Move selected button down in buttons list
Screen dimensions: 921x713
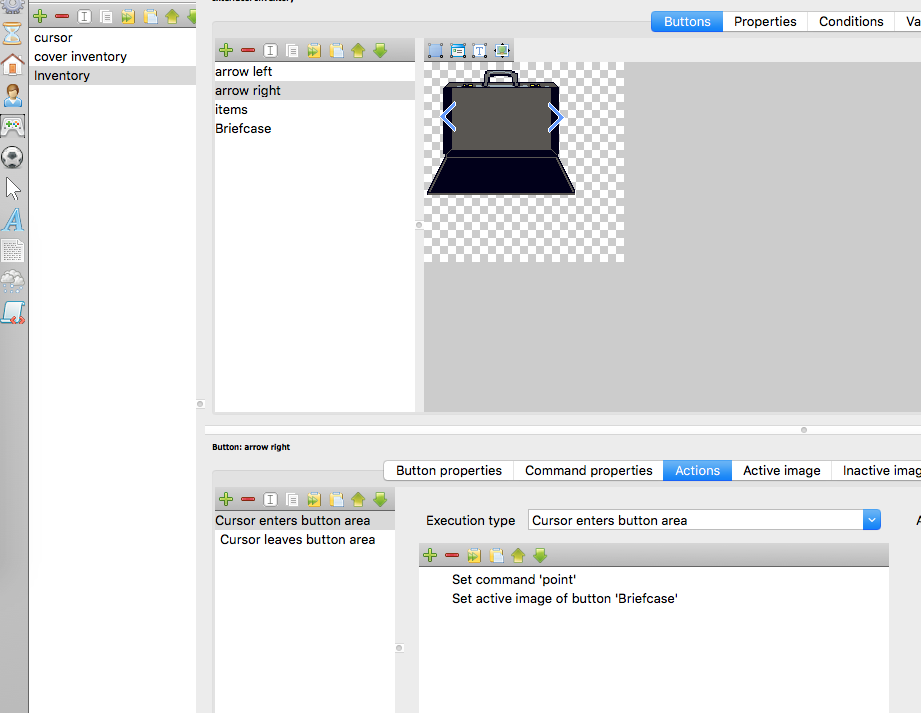380,51
